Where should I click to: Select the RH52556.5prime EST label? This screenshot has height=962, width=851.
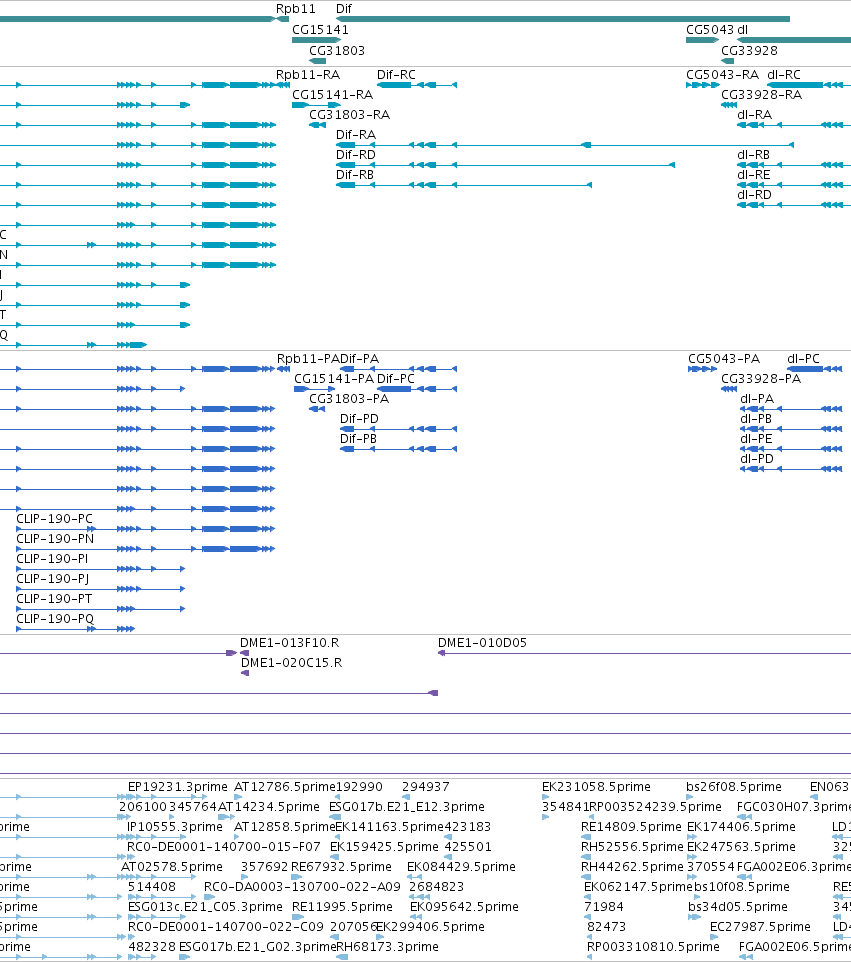coord(632,847)
